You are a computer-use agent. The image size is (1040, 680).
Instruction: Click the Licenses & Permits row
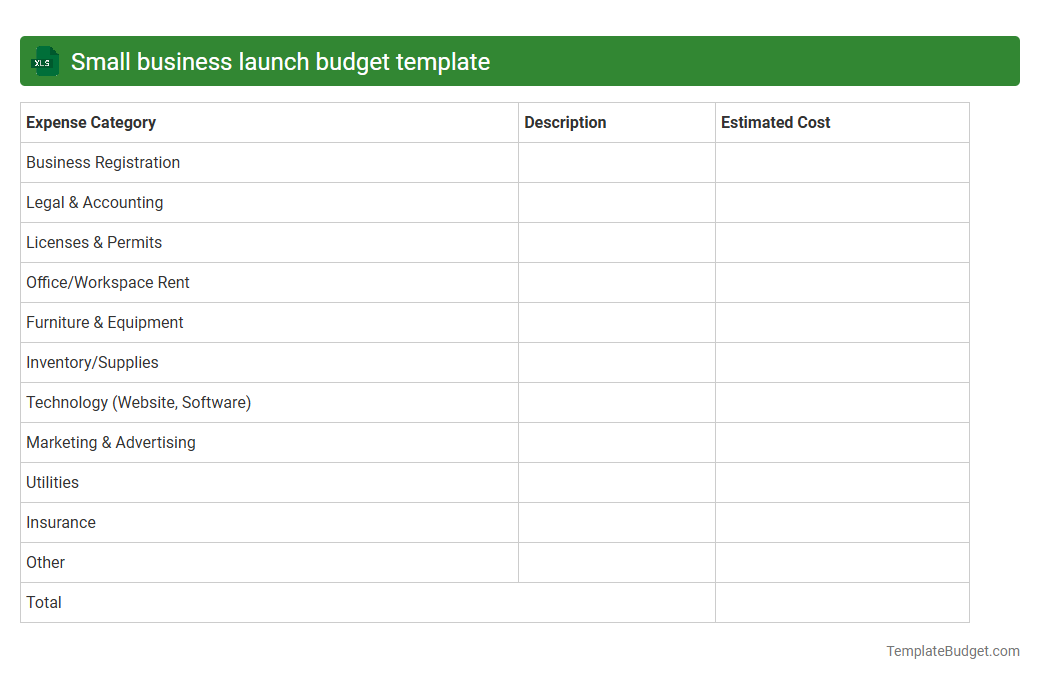coord(93,242)
